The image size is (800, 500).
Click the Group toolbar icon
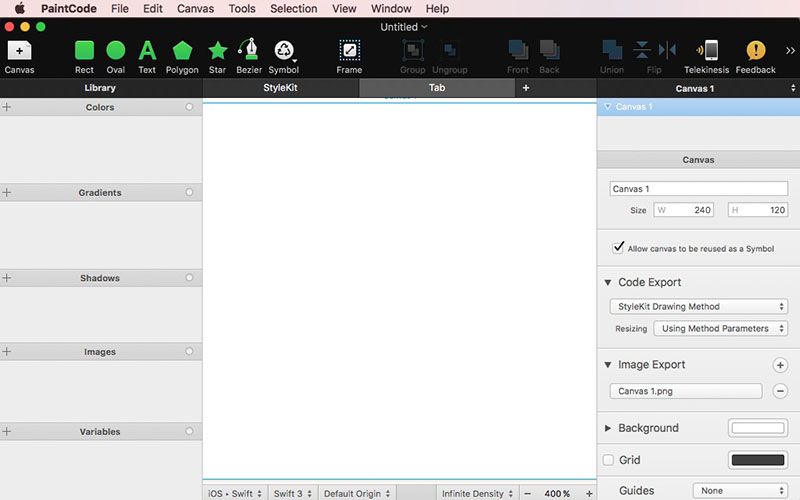coord(413,57)
